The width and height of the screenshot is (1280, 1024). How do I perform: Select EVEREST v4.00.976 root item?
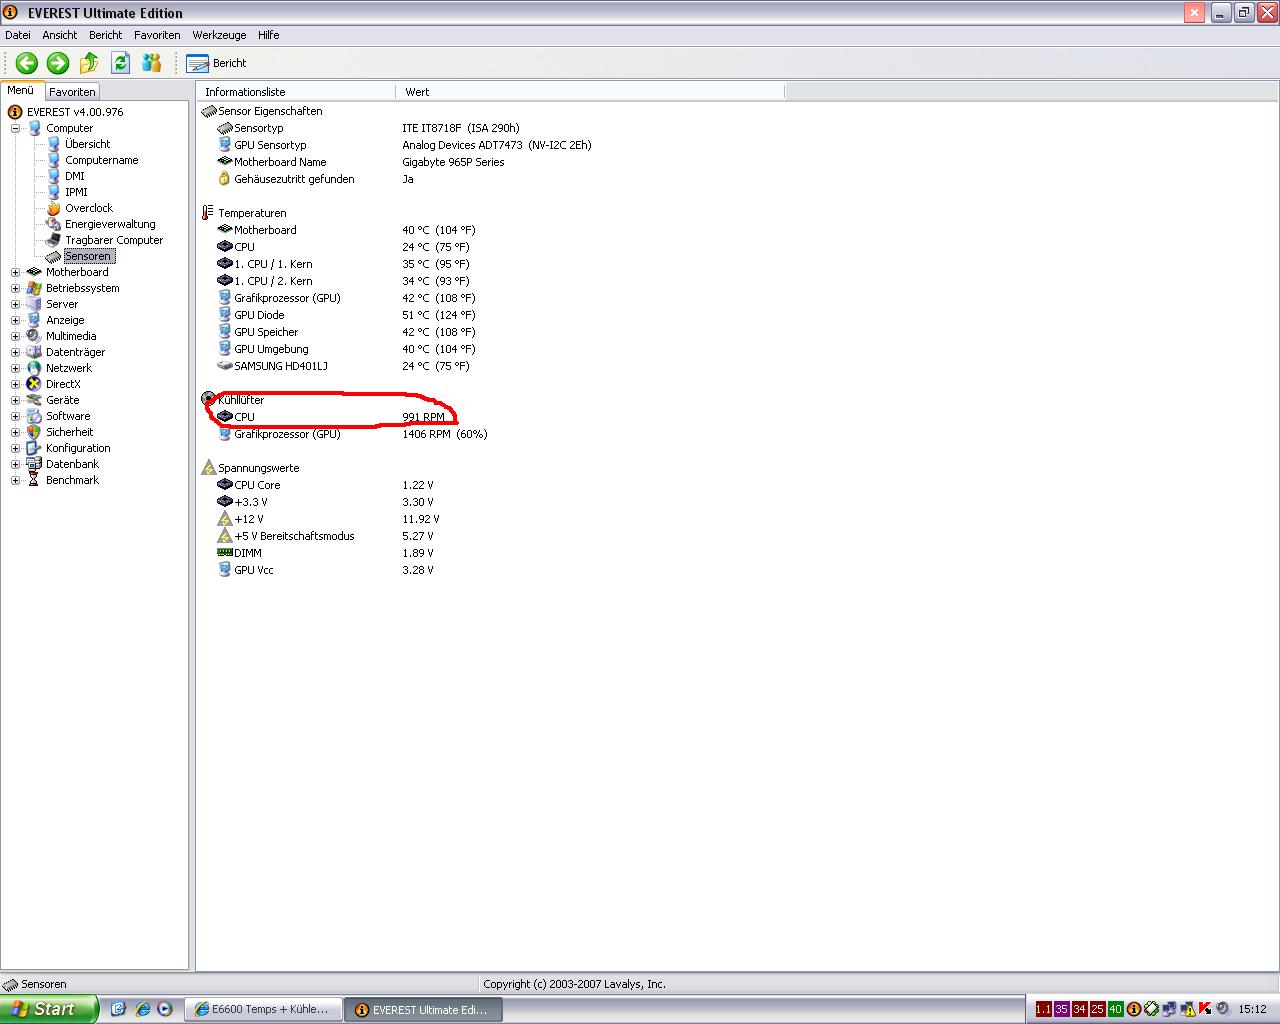[x=75, y=112]
